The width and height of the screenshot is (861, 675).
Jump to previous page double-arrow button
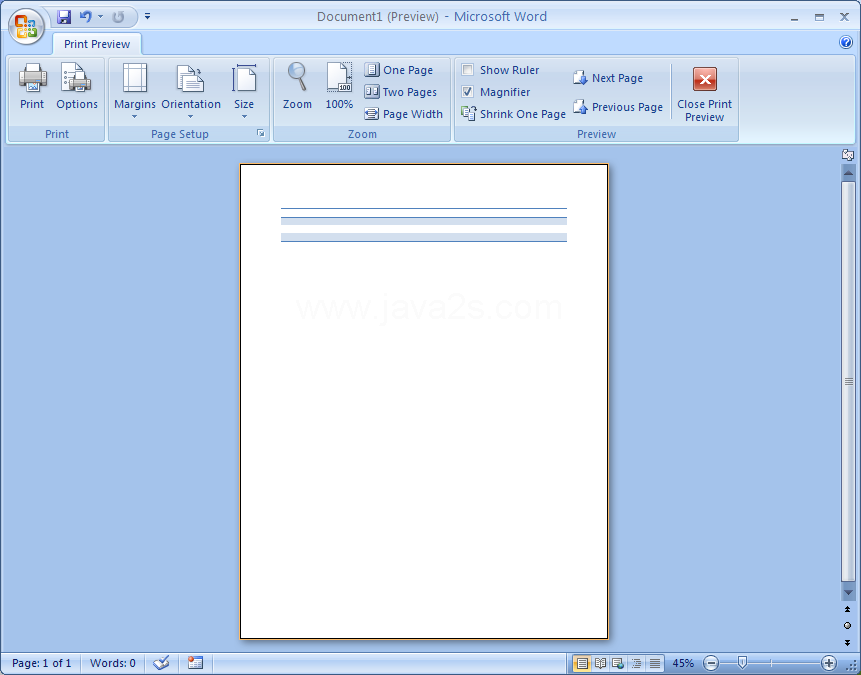tap(848, 610)
